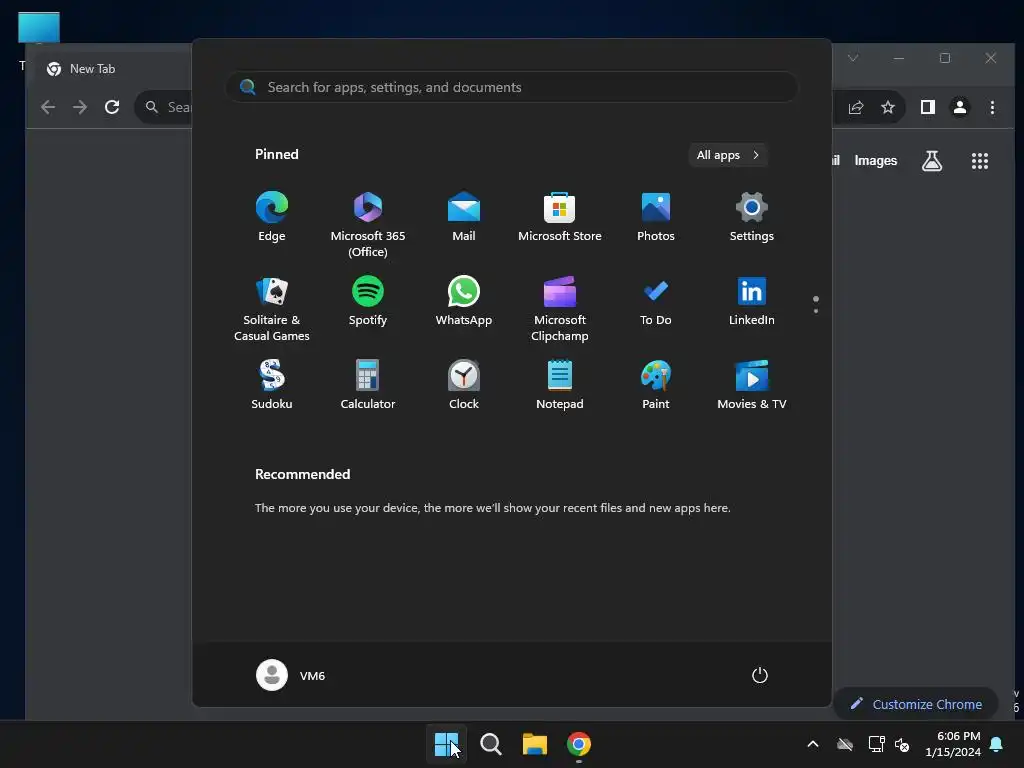1024x768 pixels.
Task: Open Chrome three-dot menu
Action: [992, 107]
